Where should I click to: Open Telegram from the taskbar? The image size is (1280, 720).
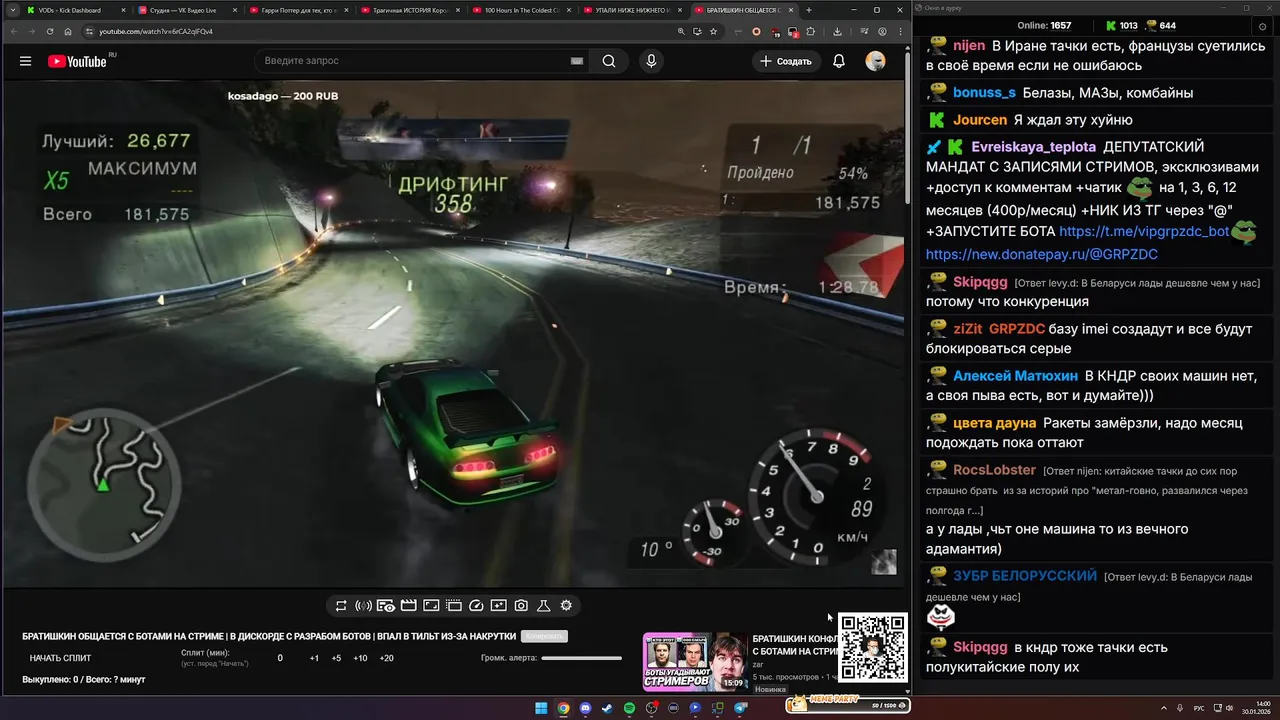point(741,708)
